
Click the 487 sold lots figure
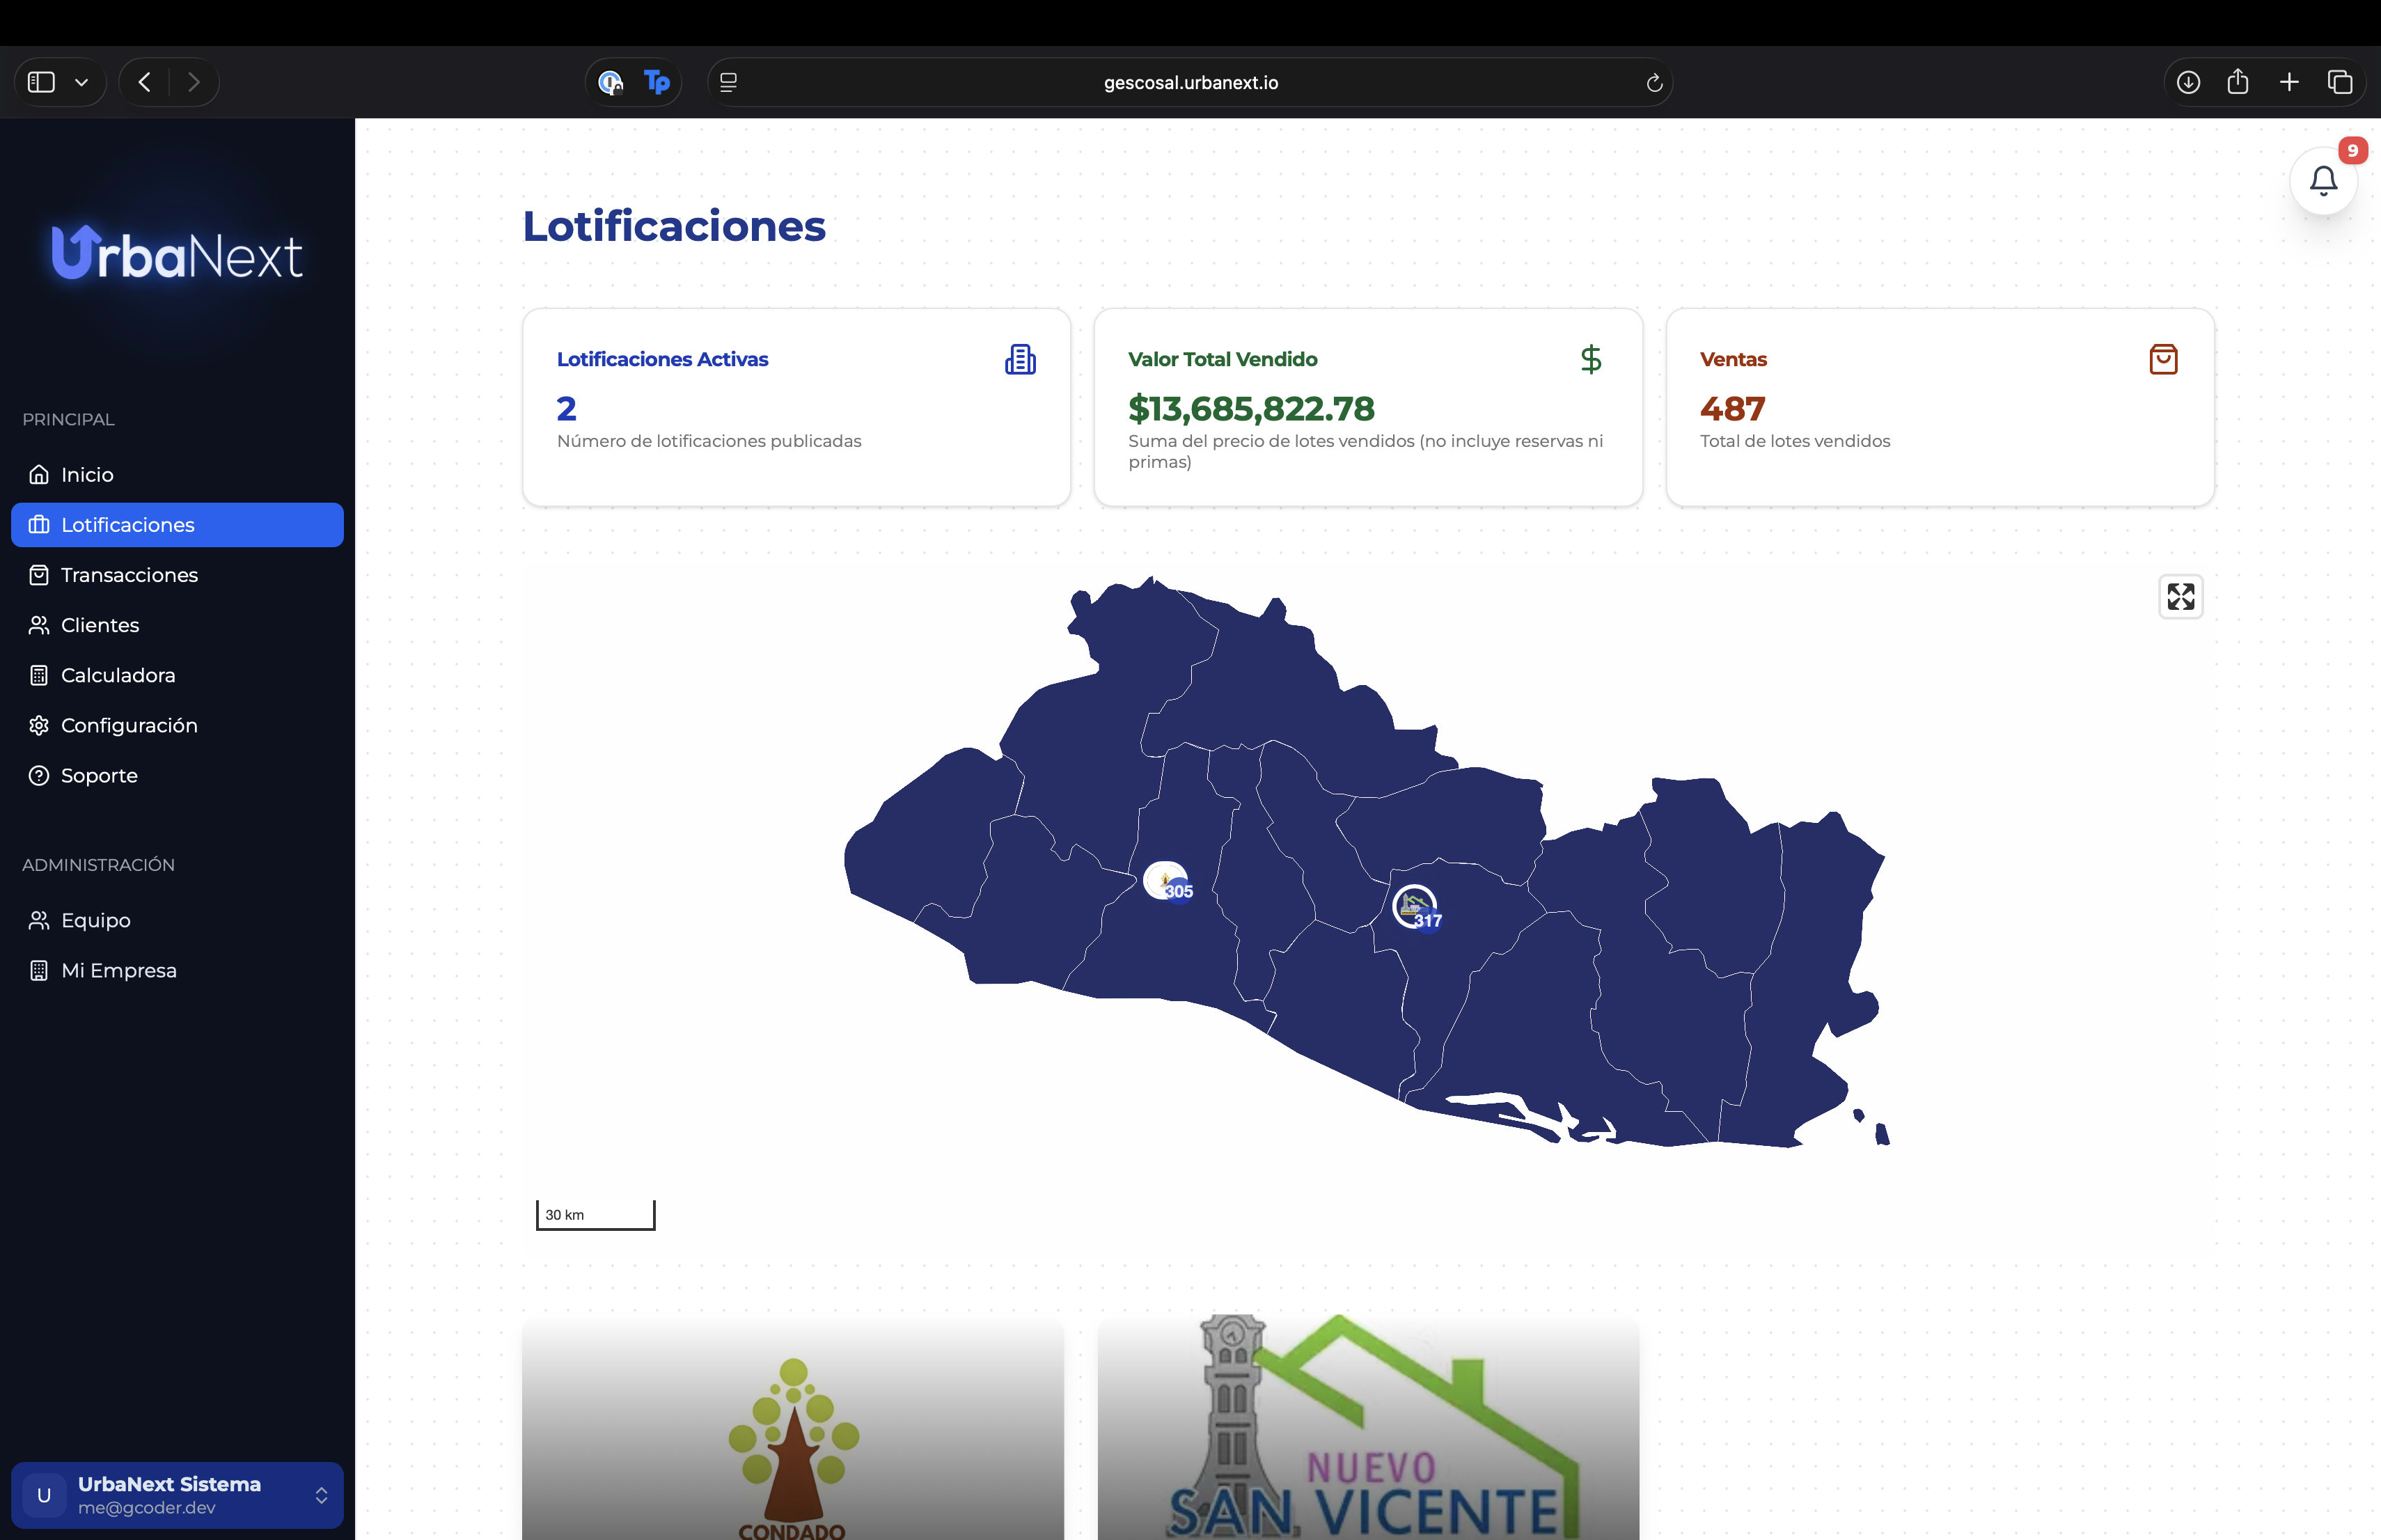coord(1732,408)
